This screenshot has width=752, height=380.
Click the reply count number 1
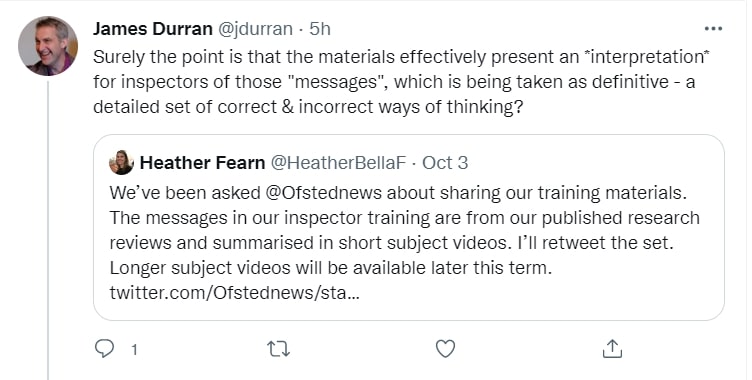click(134, 350)
